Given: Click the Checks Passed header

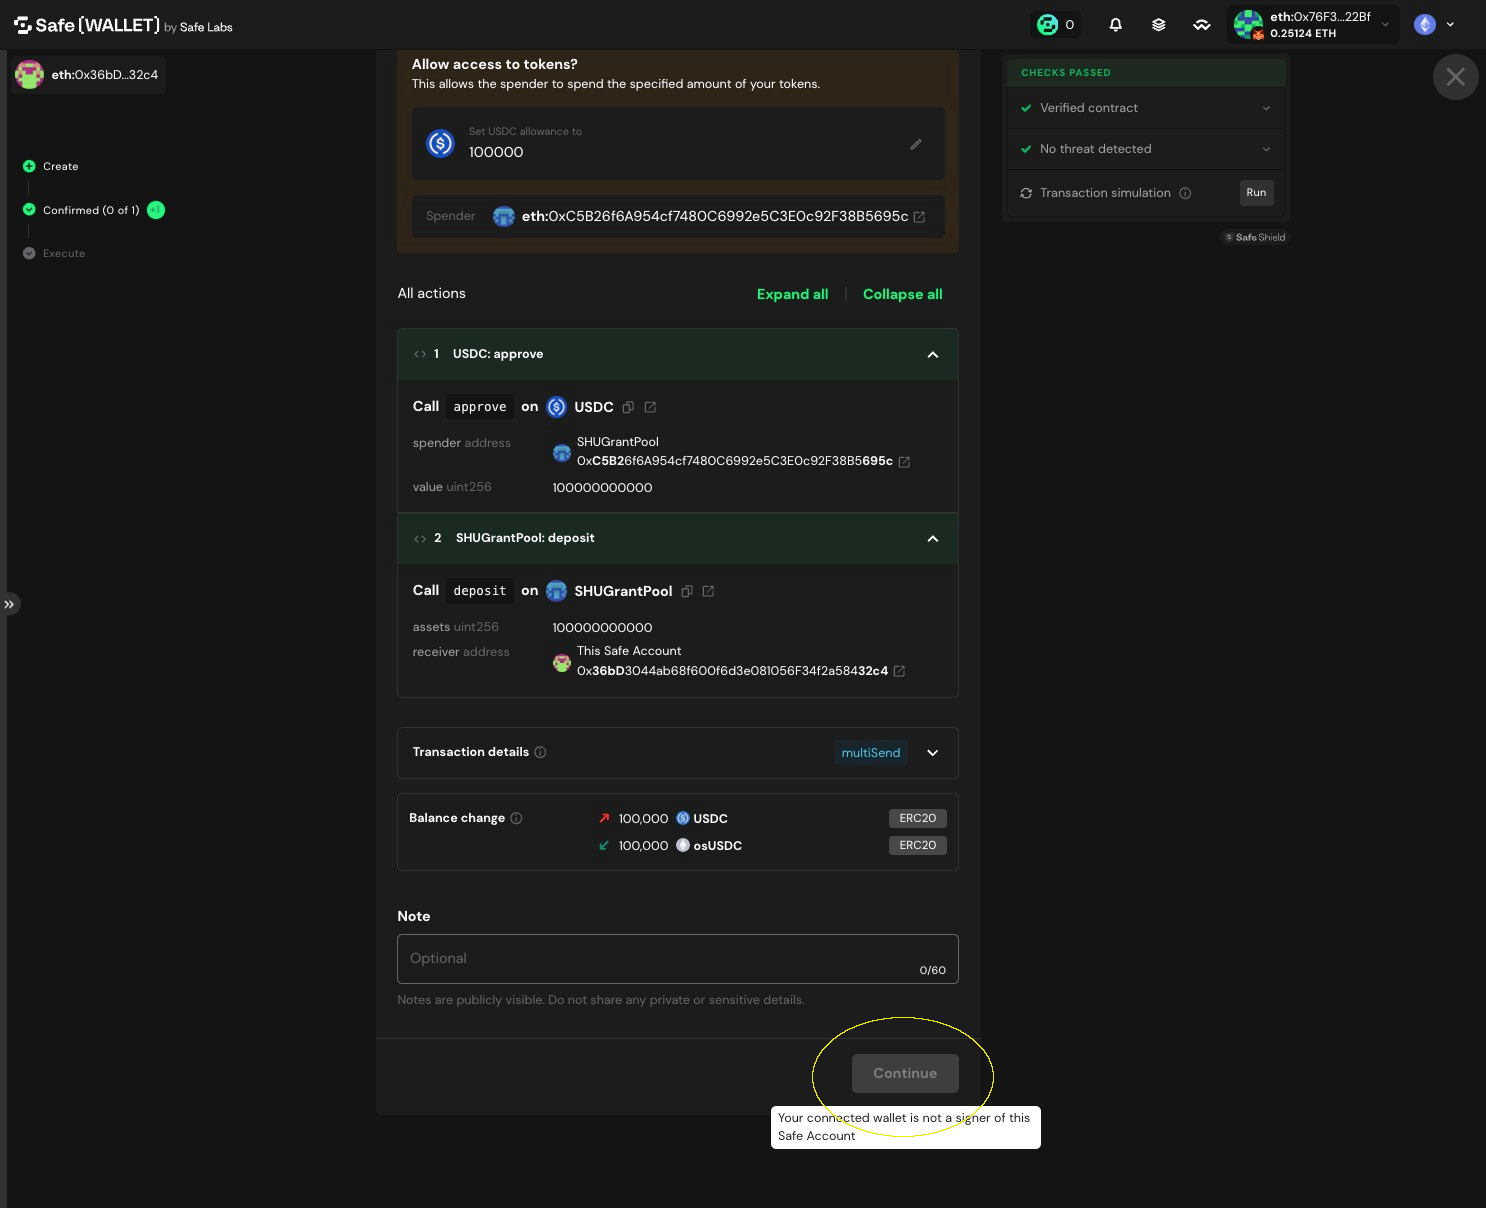Looking at the screenshot, I should [x=1146, y=73].
